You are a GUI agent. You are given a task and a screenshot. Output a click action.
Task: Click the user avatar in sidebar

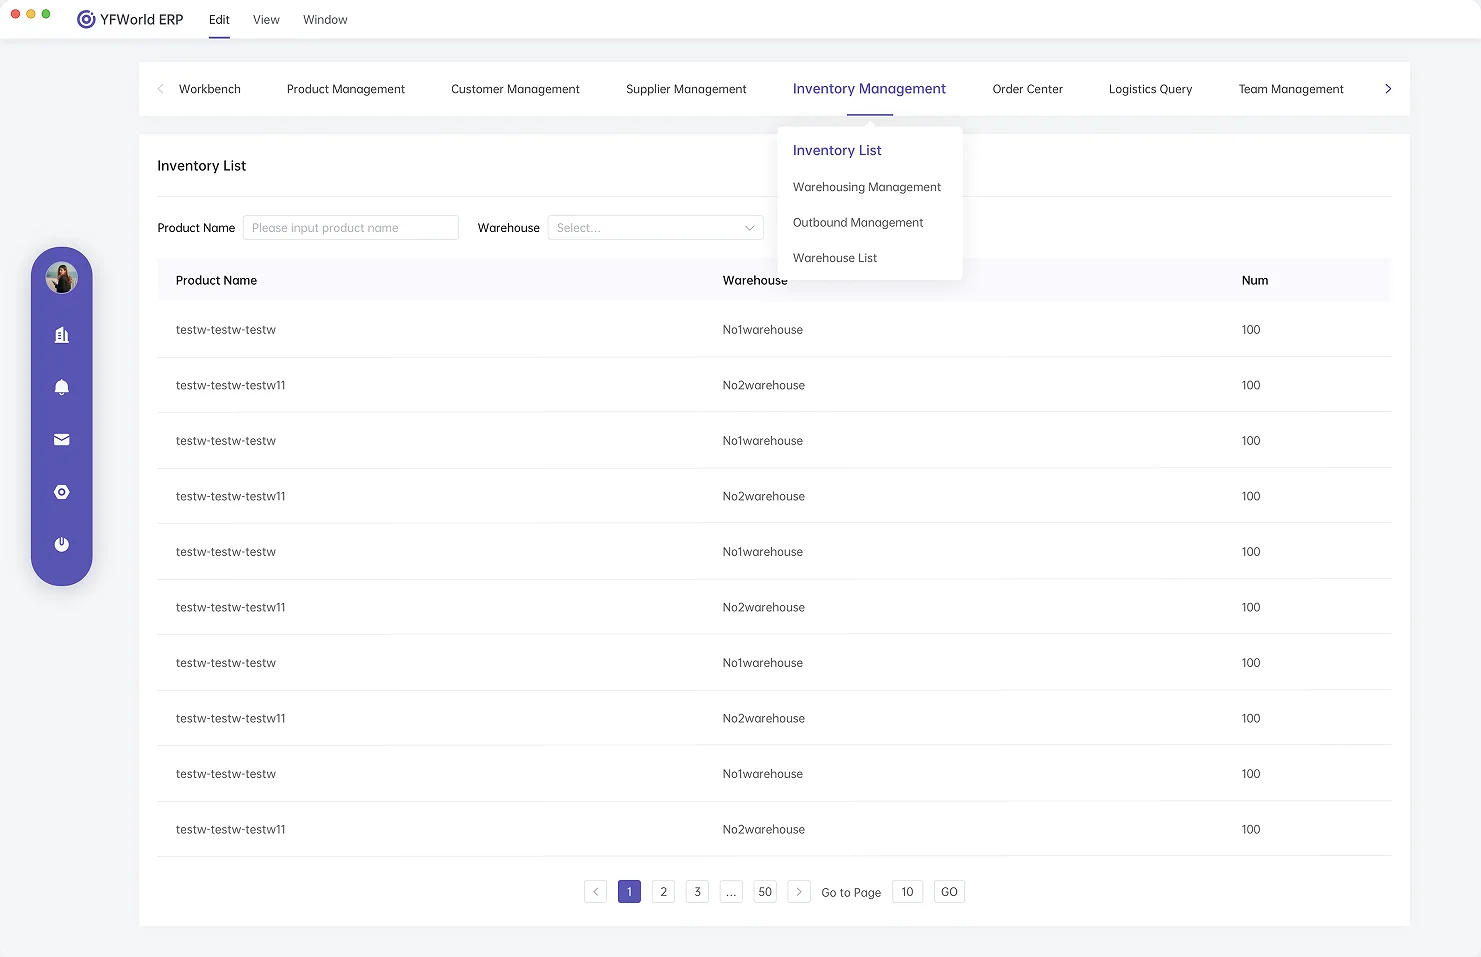pos(62,278)
